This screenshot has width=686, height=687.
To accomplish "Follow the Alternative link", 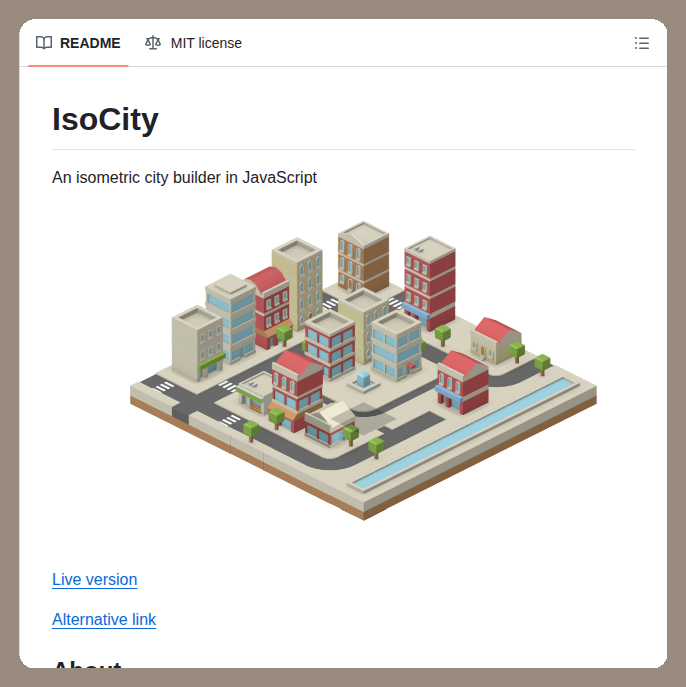I will tap(104, 619).
